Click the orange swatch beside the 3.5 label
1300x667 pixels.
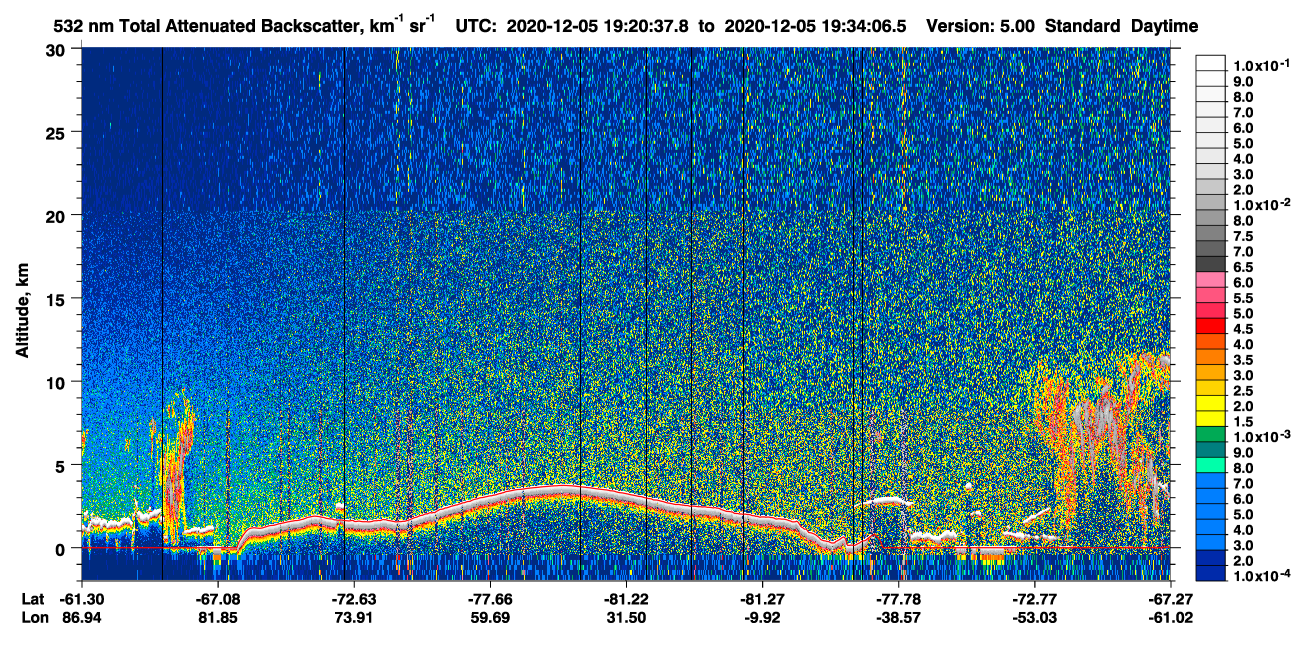1210,358
